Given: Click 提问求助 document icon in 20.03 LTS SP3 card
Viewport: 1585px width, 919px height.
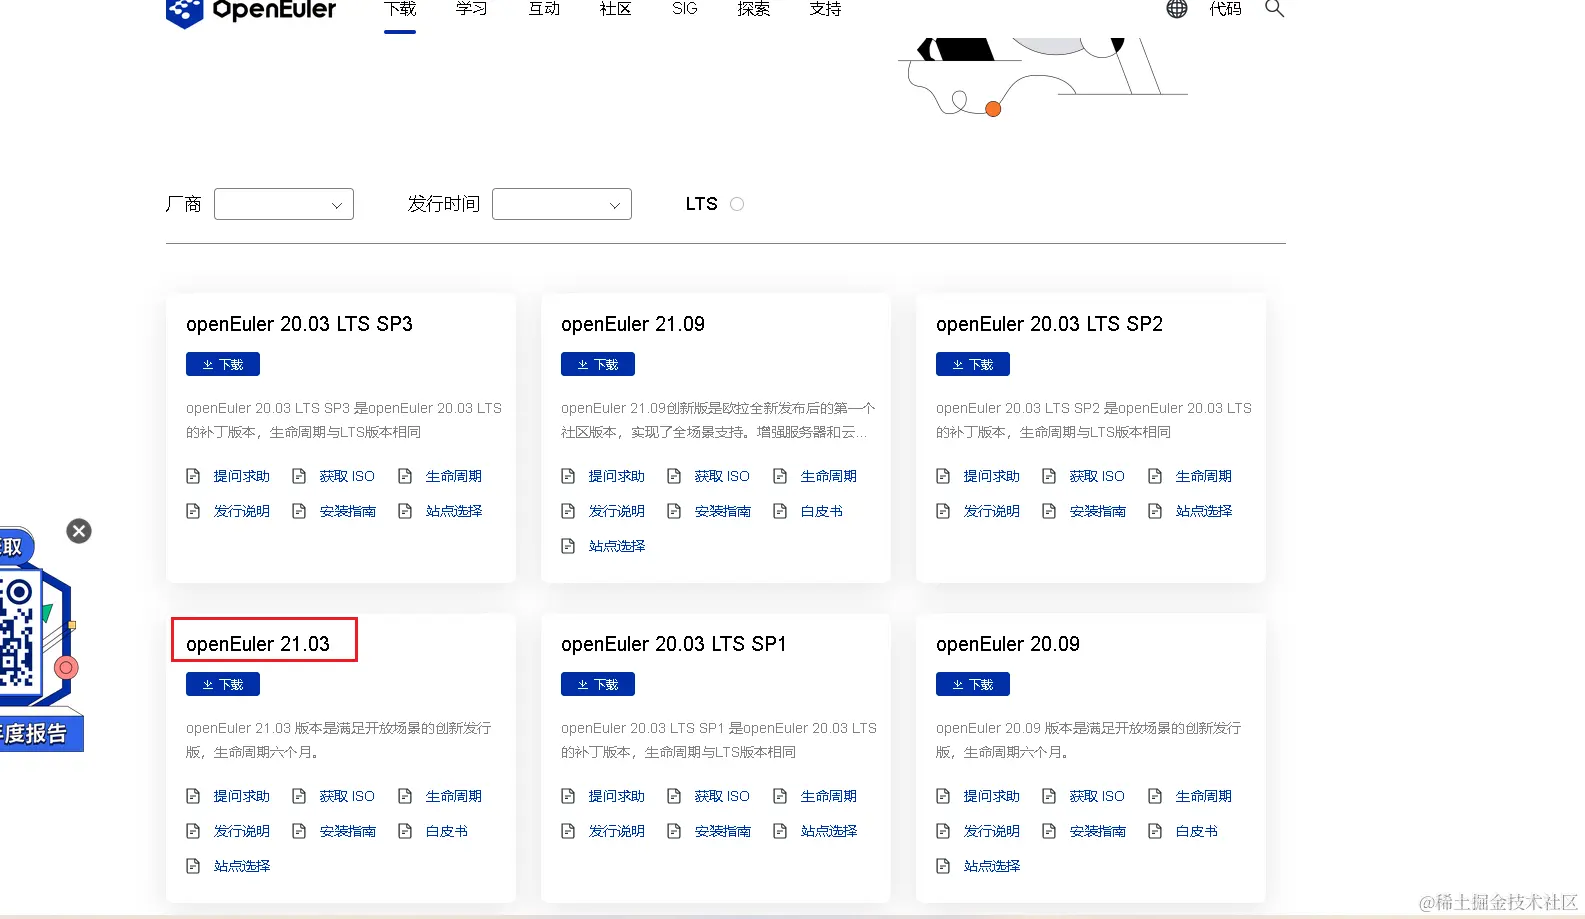Looking at the screenshot, I should click(193, 476).
